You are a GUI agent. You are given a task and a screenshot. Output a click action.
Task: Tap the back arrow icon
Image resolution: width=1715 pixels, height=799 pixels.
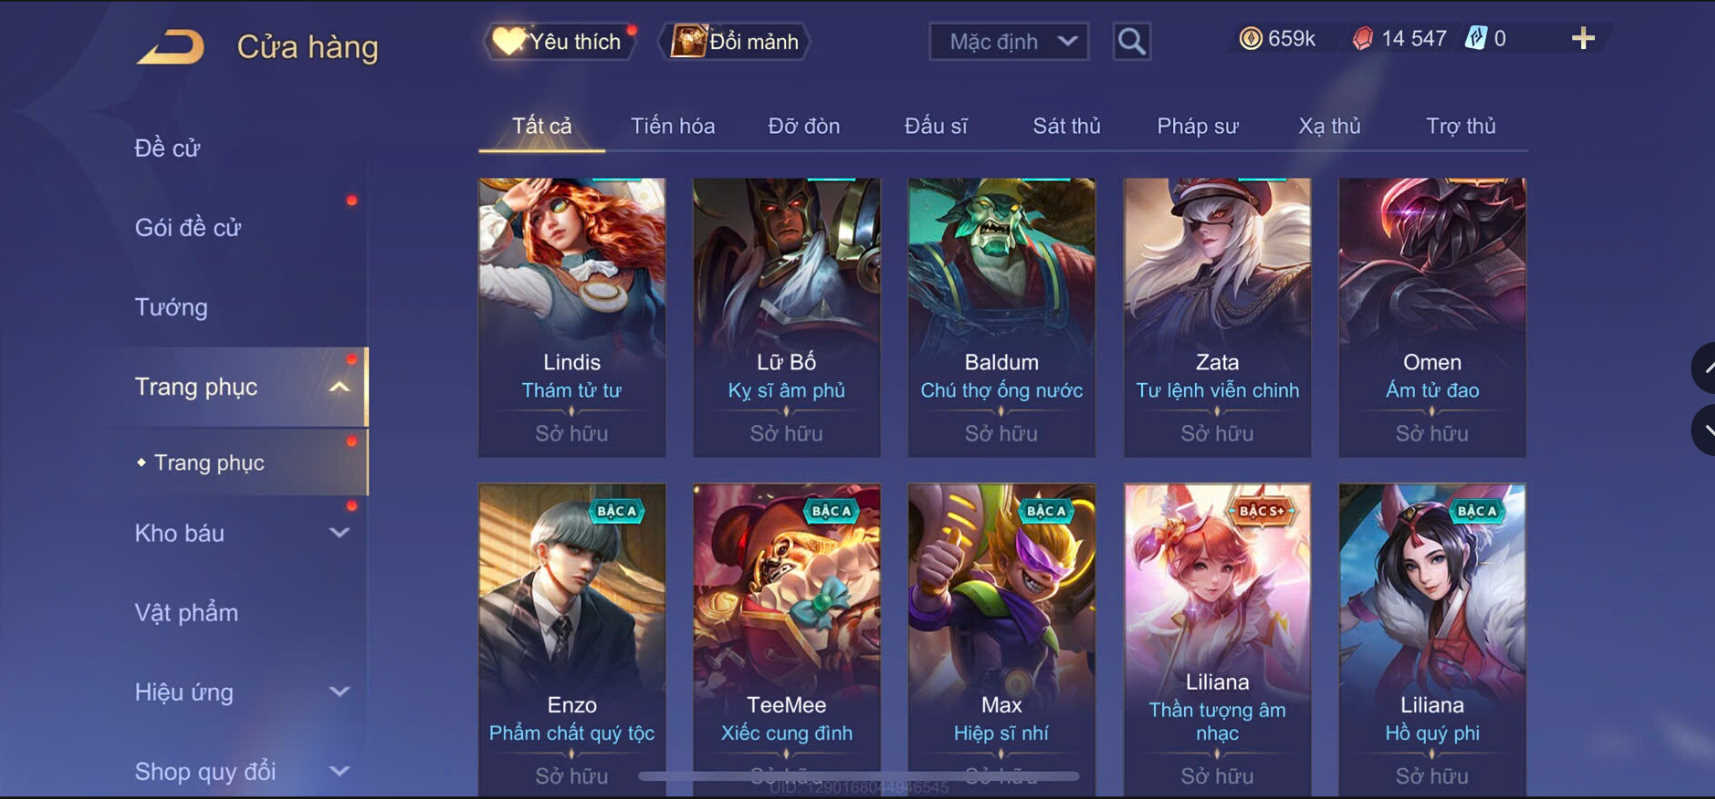pos(171,47)
